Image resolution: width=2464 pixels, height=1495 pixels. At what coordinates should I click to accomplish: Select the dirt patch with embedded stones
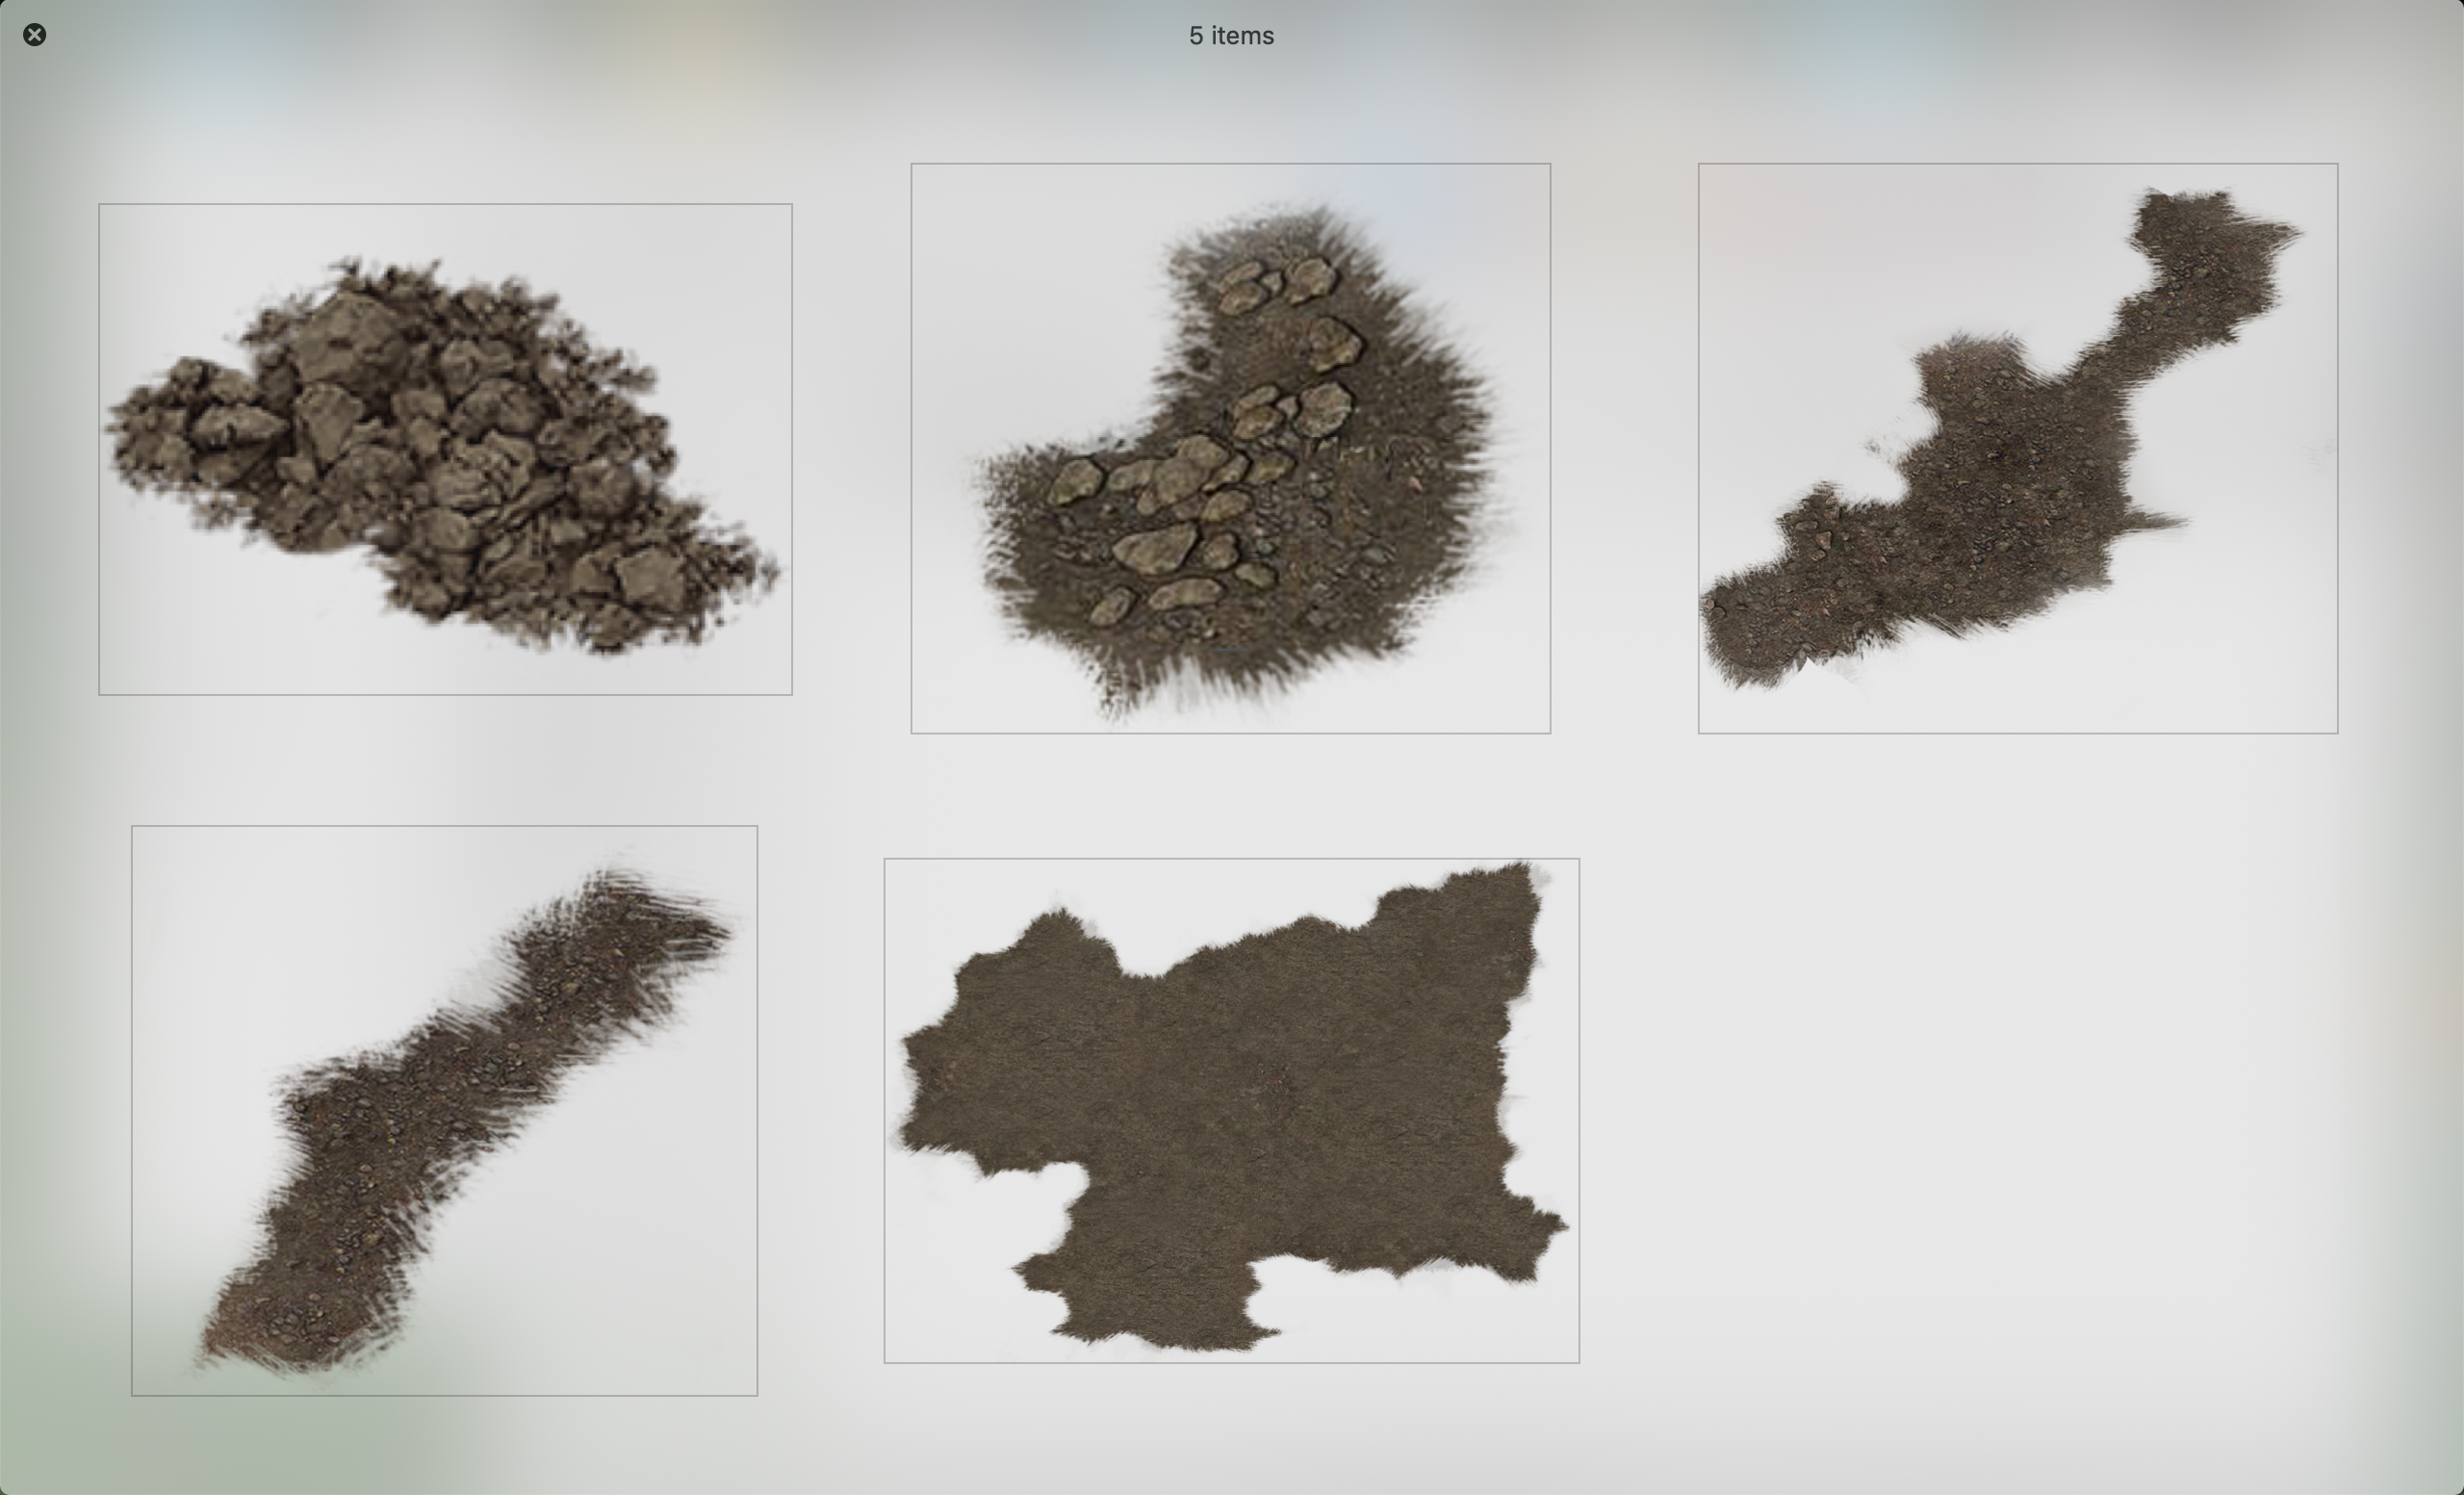pyautogui.click(x=1230, y=448)
